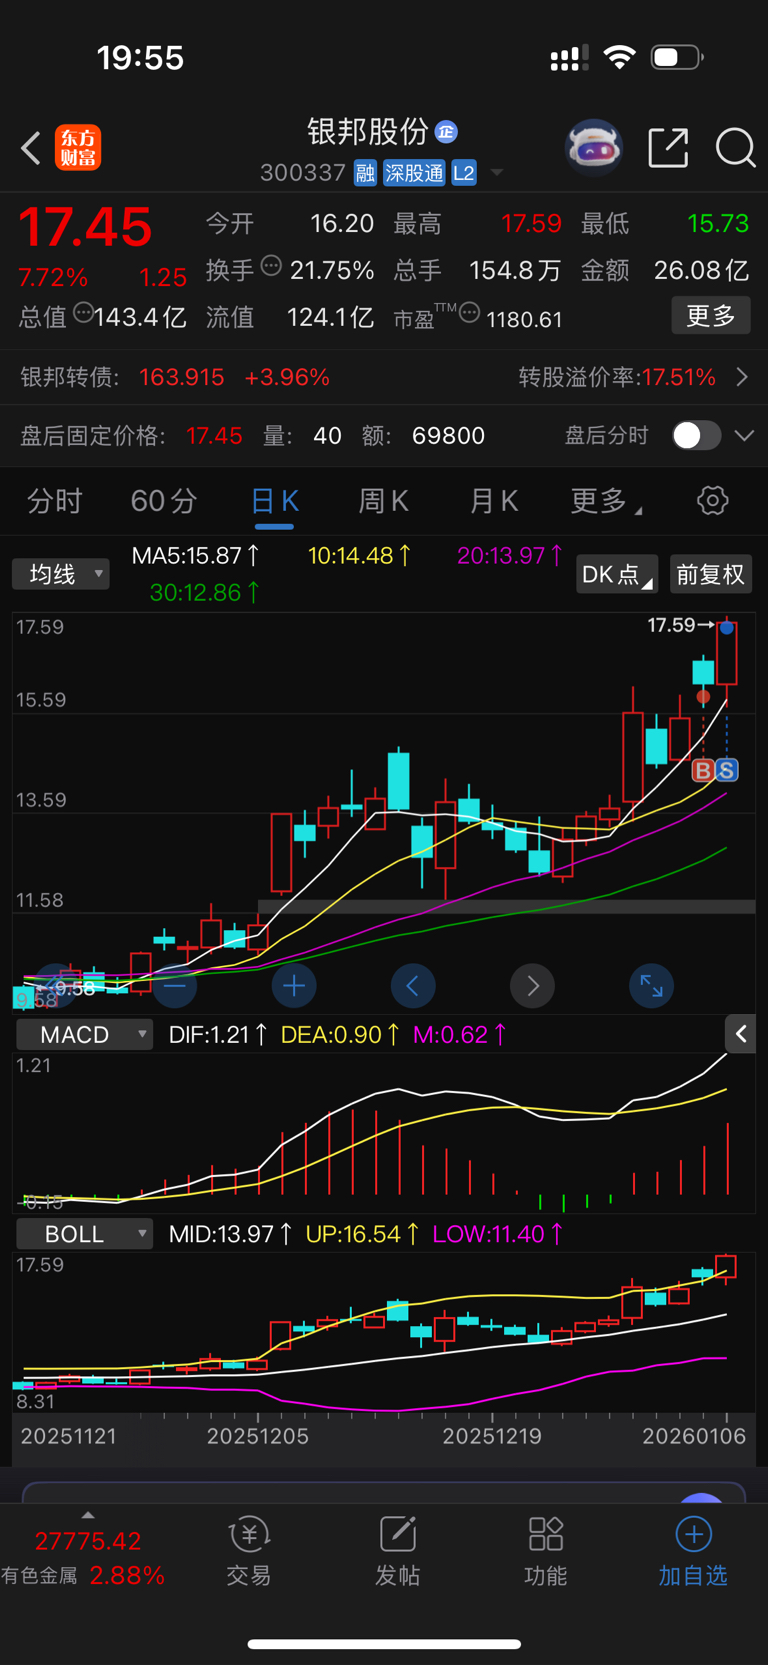Tap the MA5:15.87 value

[x=196, y=555]
